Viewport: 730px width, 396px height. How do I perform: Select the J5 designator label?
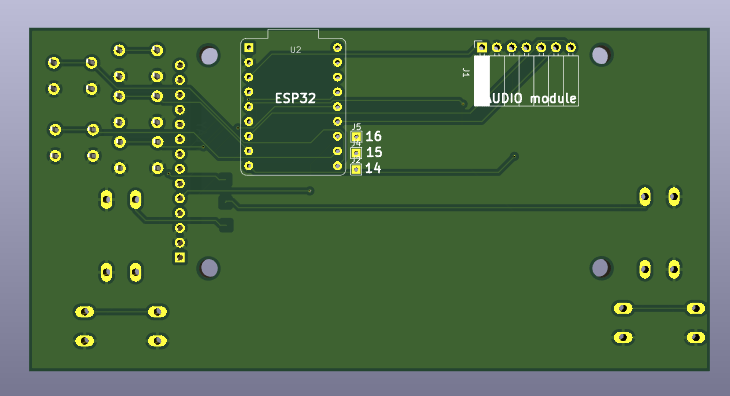point(357,127)
